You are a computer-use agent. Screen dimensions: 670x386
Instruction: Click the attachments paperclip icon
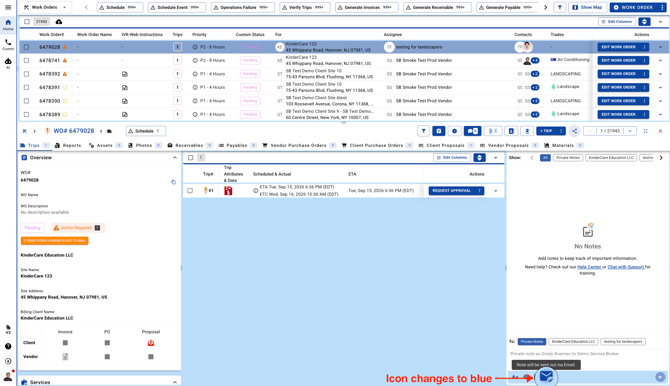[x=493, y=131]
